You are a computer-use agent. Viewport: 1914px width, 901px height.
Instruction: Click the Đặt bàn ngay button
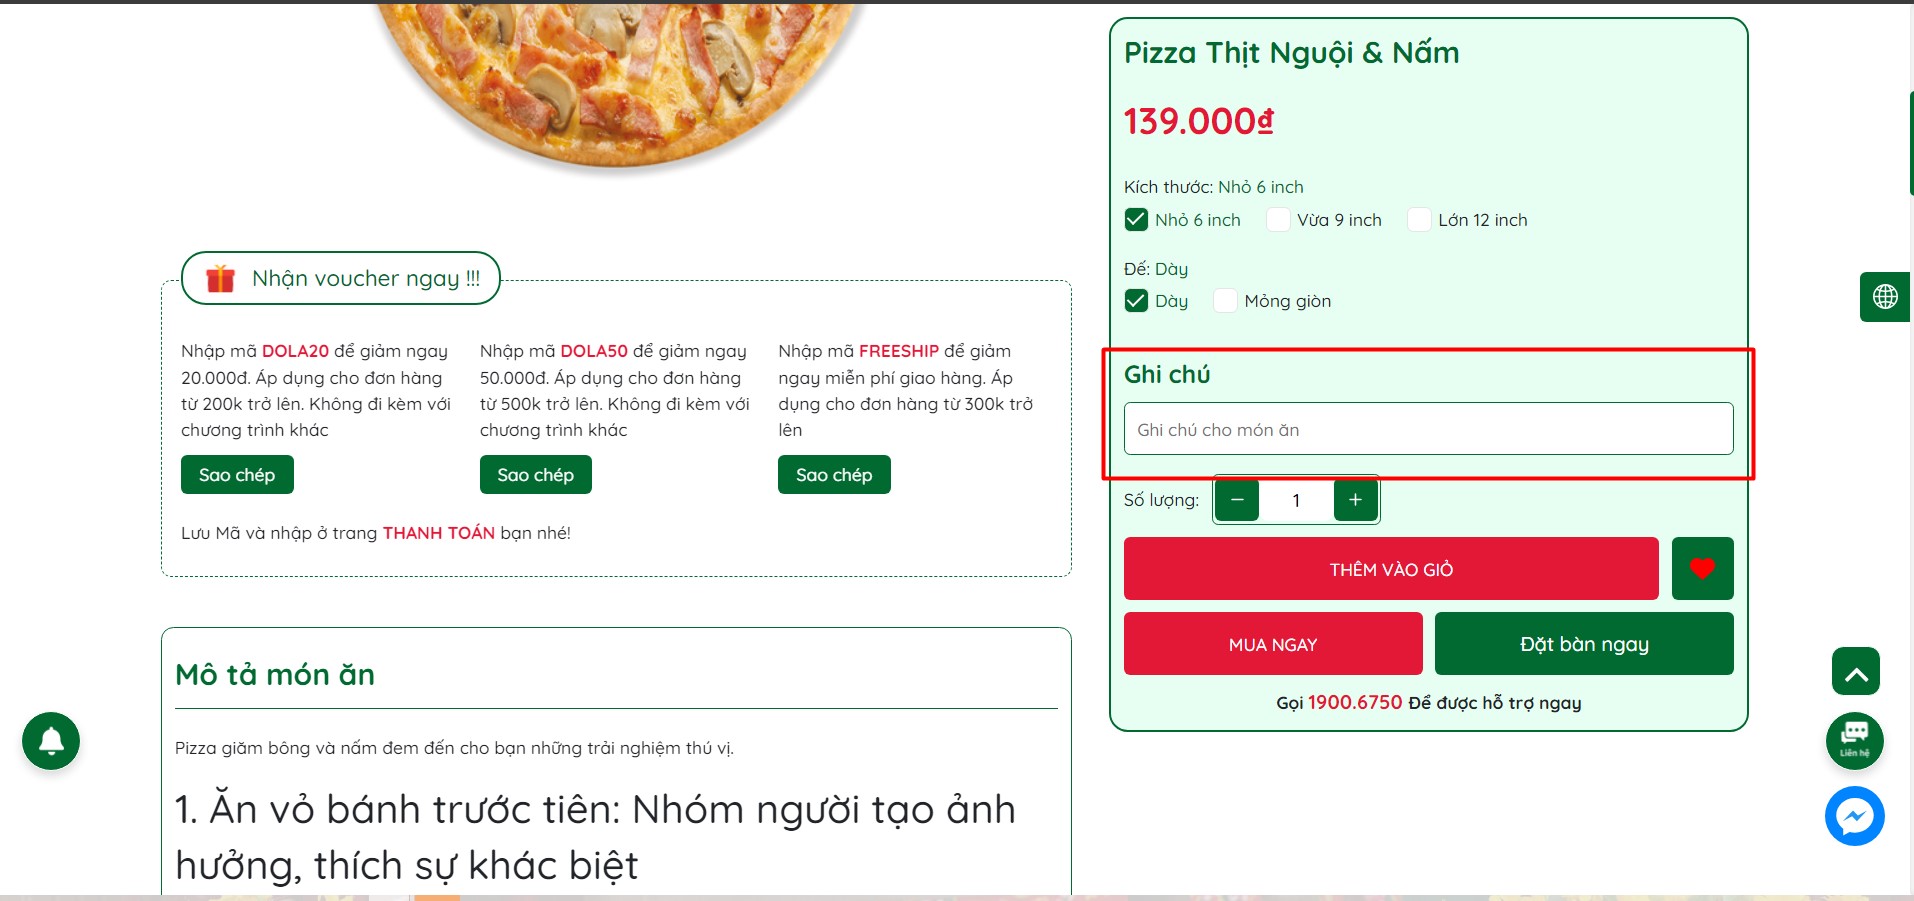tap(1583, 644)
